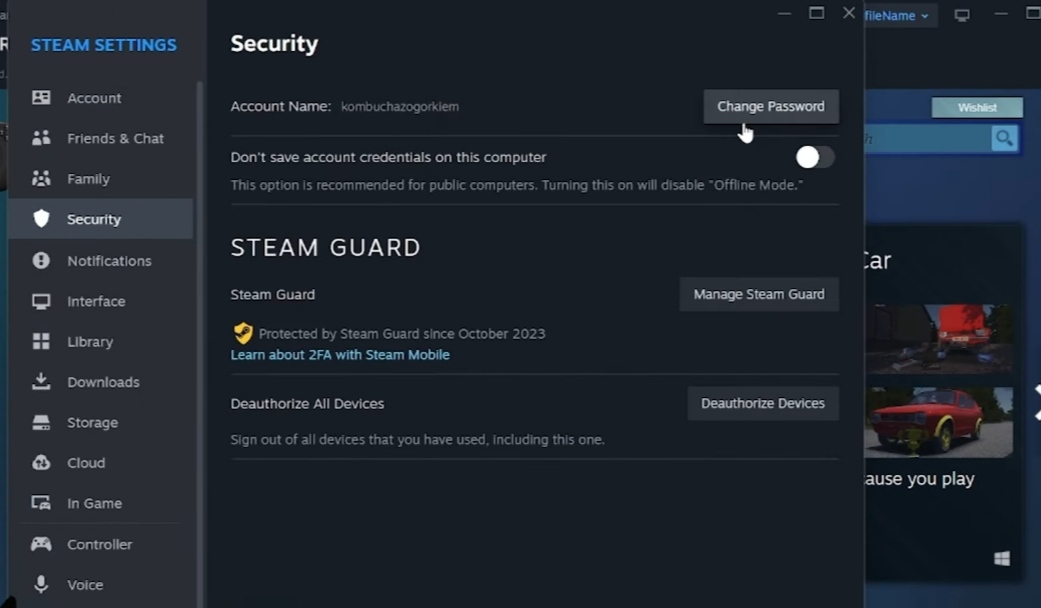Click the Friends & Chat people icon
Viewport: 1041px width, 608px height.
click(x=41, y=138)
